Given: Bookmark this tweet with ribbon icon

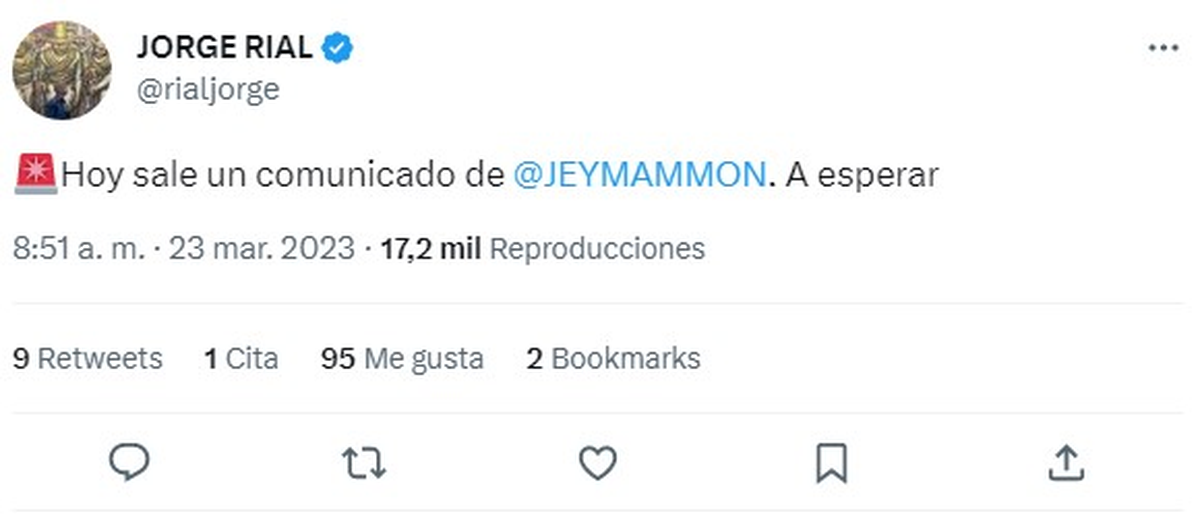Looking at the screenshot, I should (832, 462).
